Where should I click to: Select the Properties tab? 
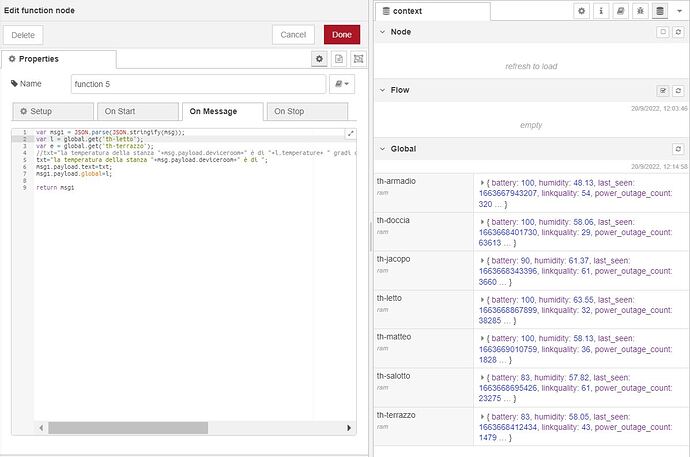coord(59,59)
